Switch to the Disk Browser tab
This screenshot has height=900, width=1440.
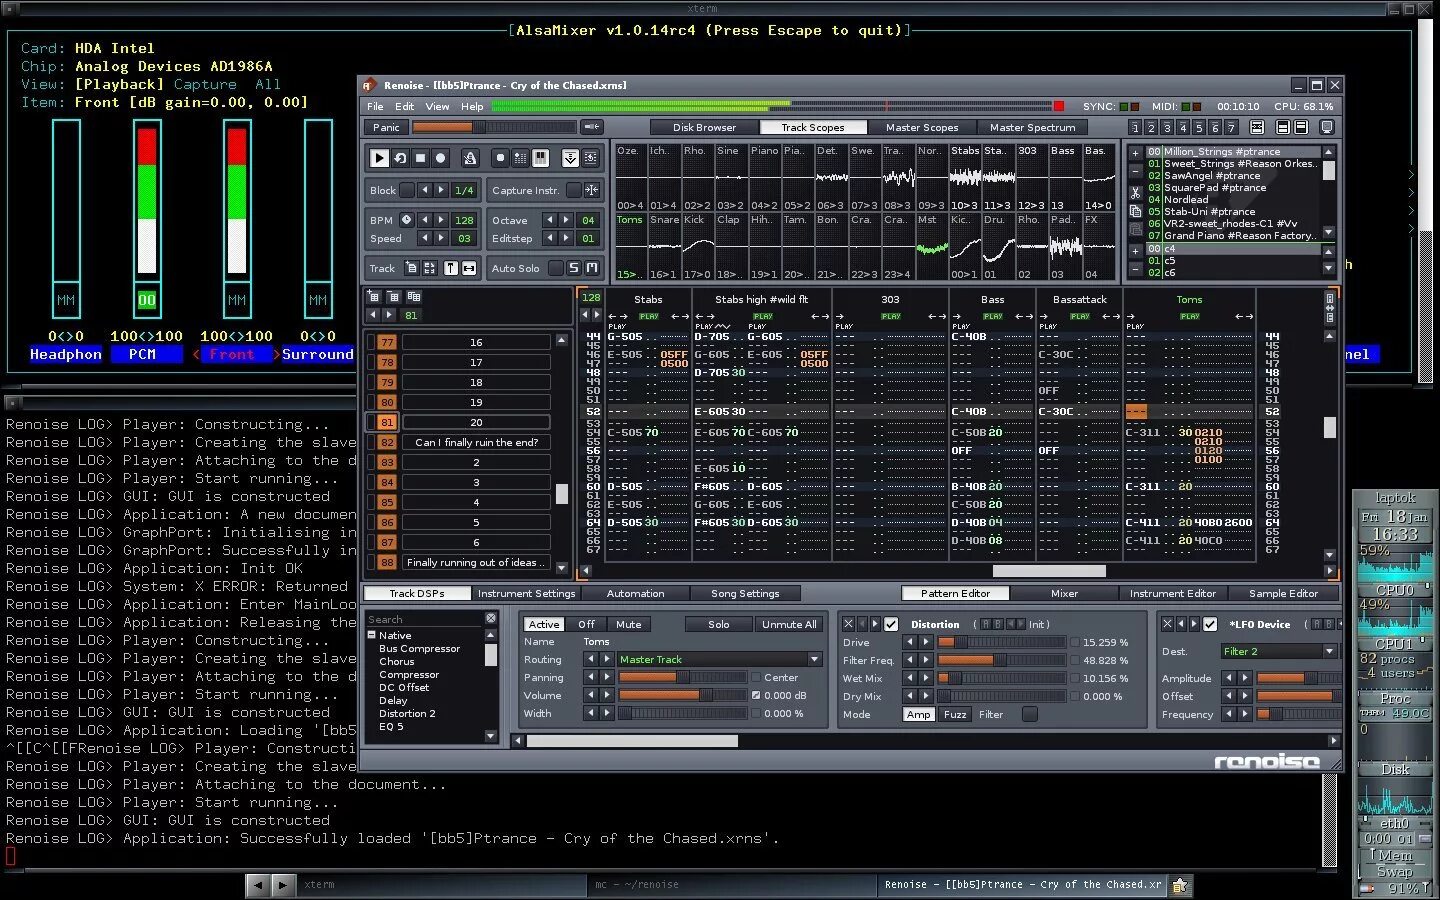pyautogui.click(x=704, y=127)
